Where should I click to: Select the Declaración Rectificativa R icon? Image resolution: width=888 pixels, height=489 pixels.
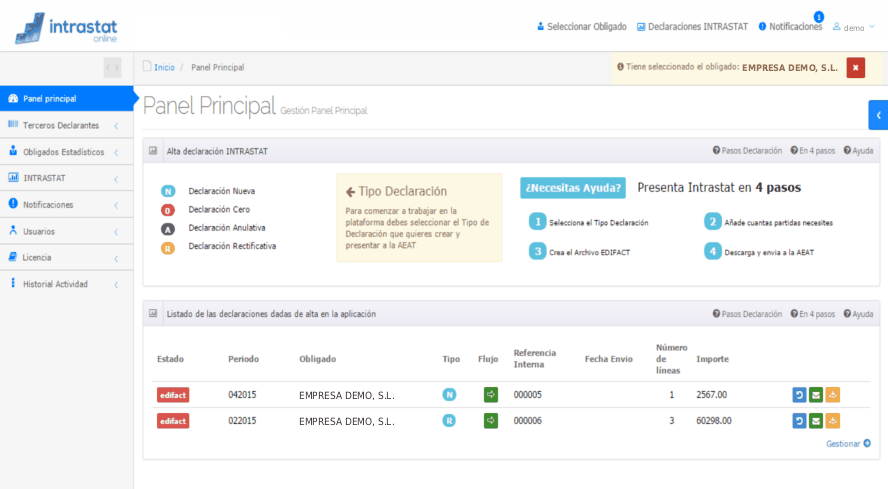point(168,248)
